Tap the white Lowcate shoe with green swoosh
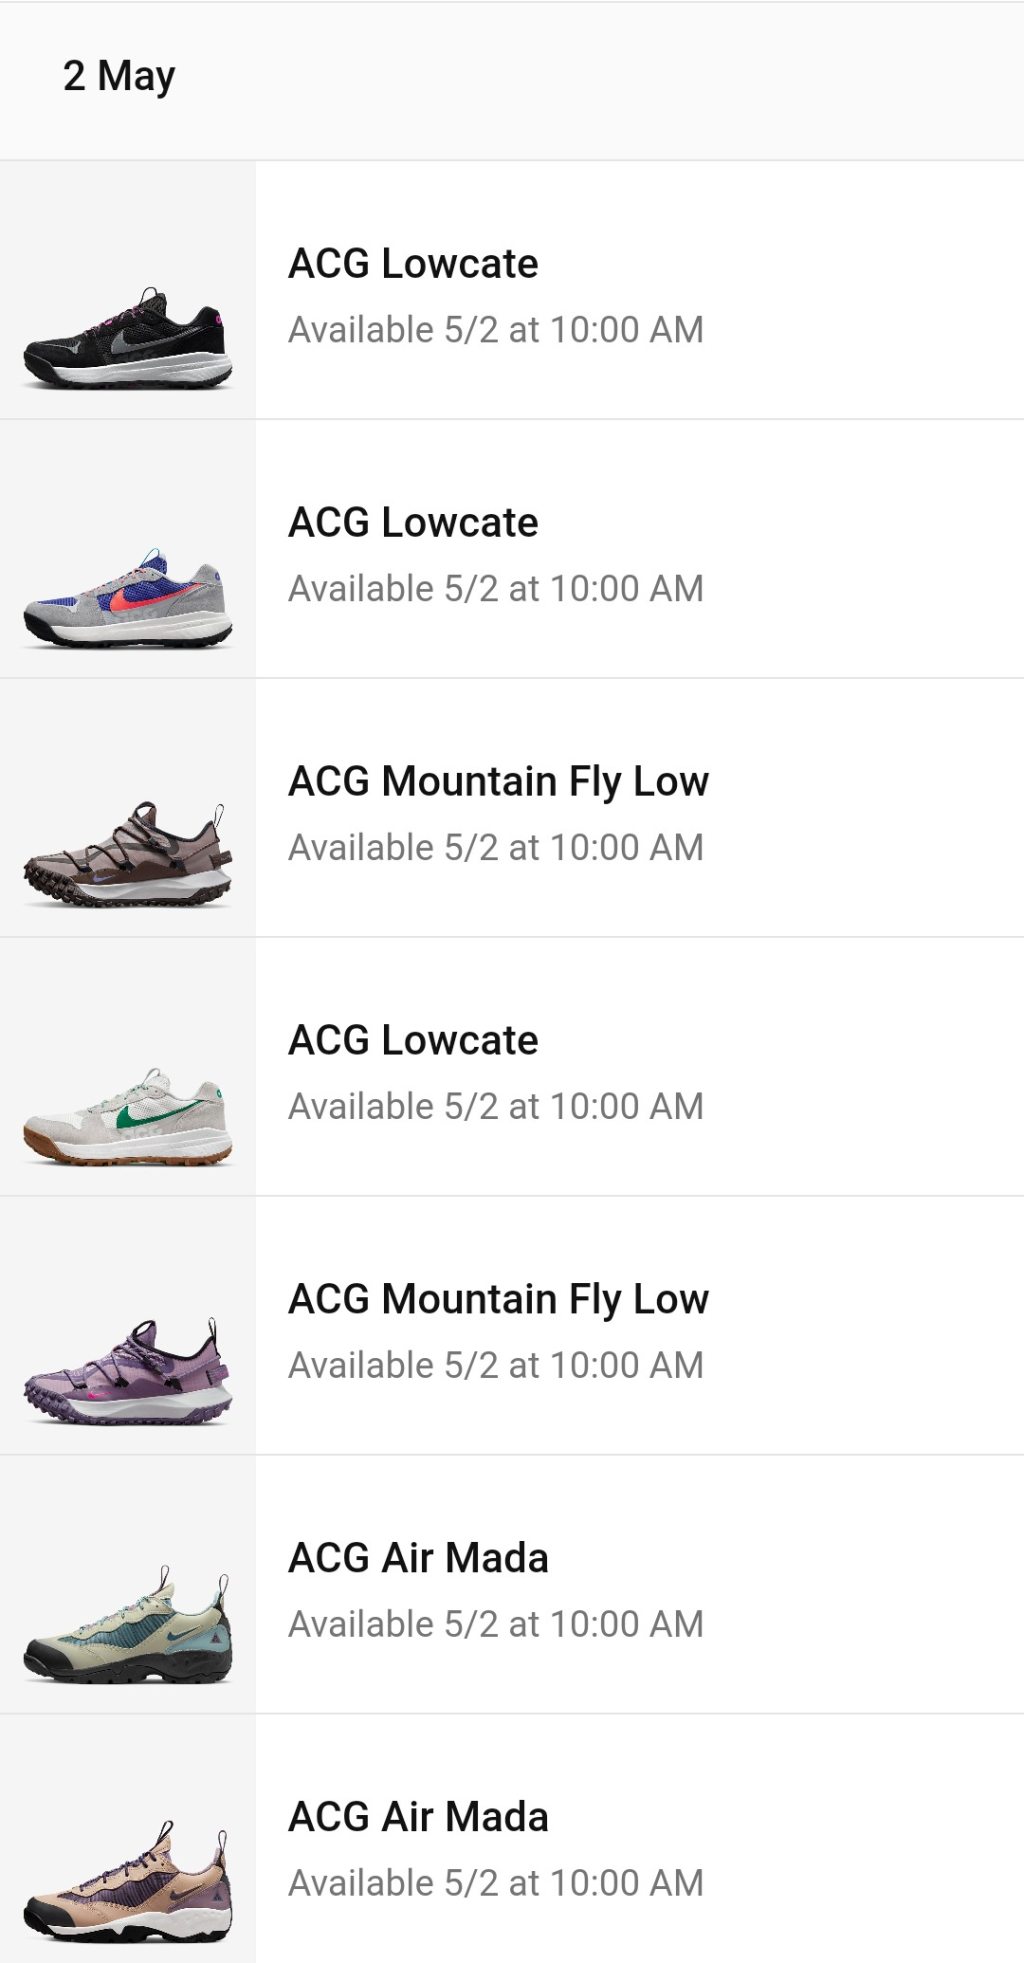This screenshot has width=1024, height=1963. tap(128, 1116)
